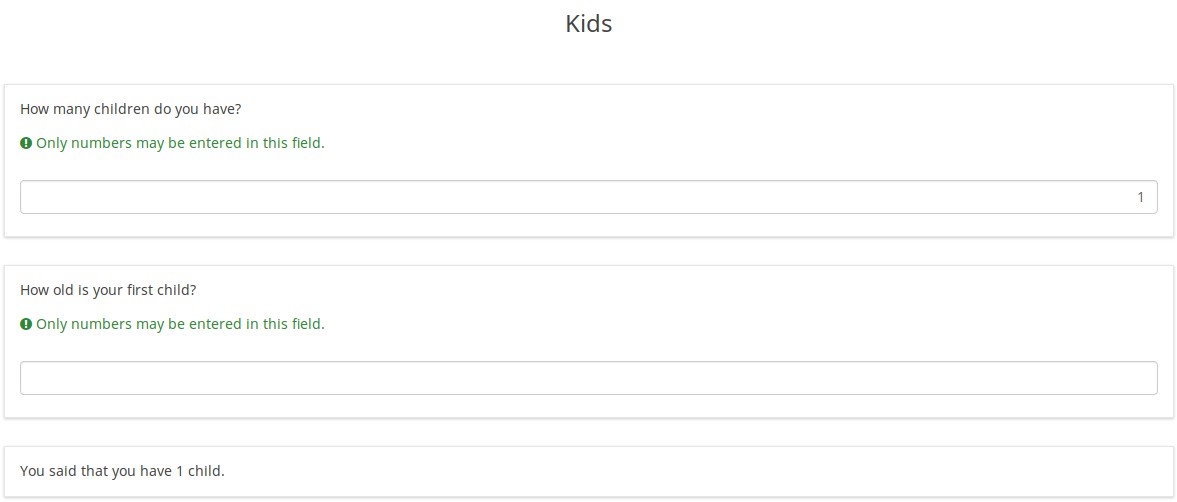Screen dimensions: 1177x502
Task: Click the word "children" in the first question
Action: click(121, 109)
